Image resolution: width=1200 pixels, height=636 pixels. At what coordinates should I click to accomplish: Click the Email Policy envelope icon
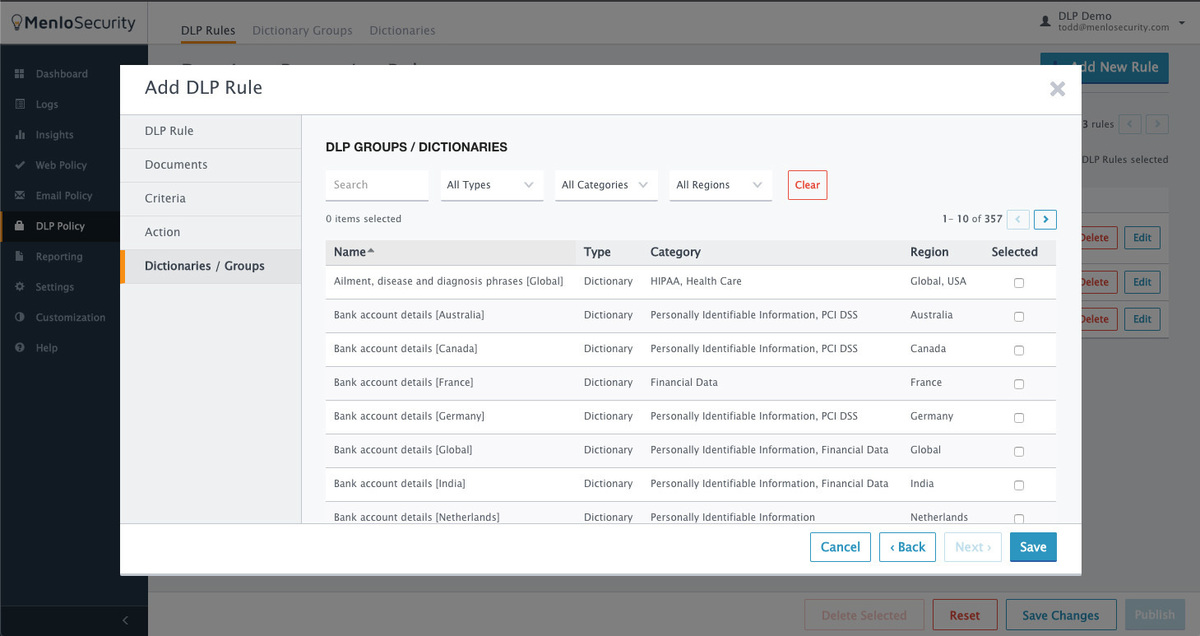click(x=19, y=196)
